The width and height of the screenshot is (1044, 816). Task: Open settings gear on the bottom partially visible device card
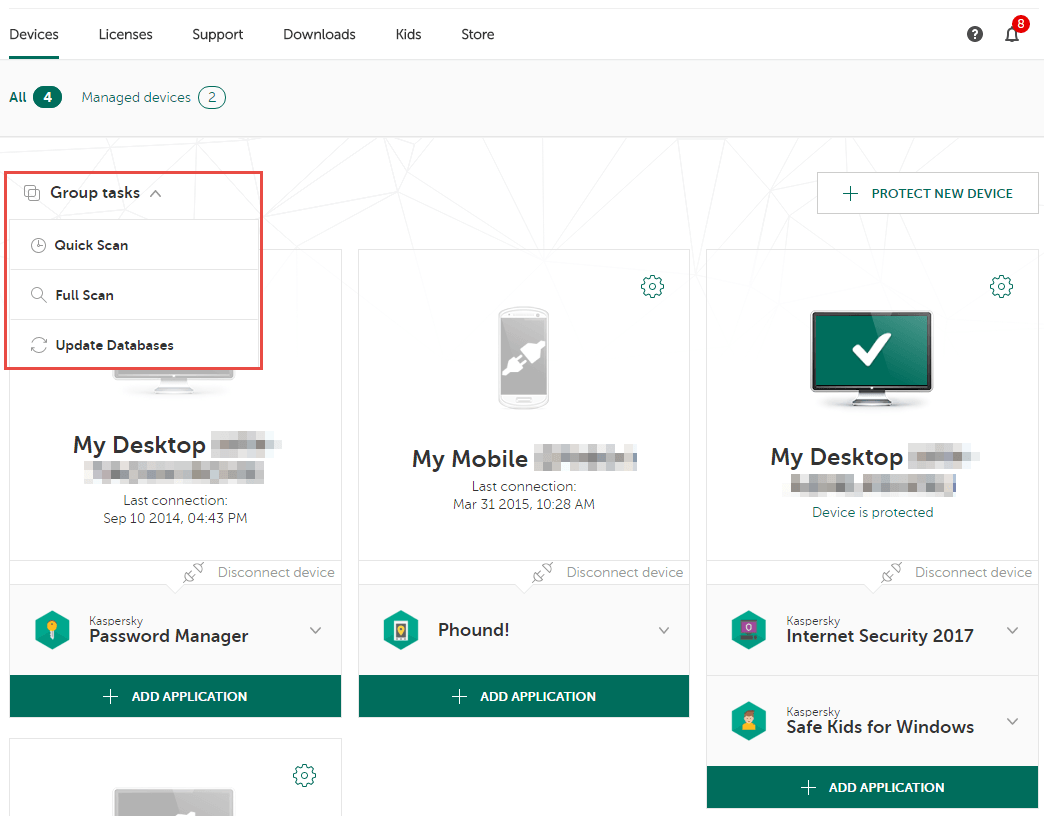[x=304, y=775]
